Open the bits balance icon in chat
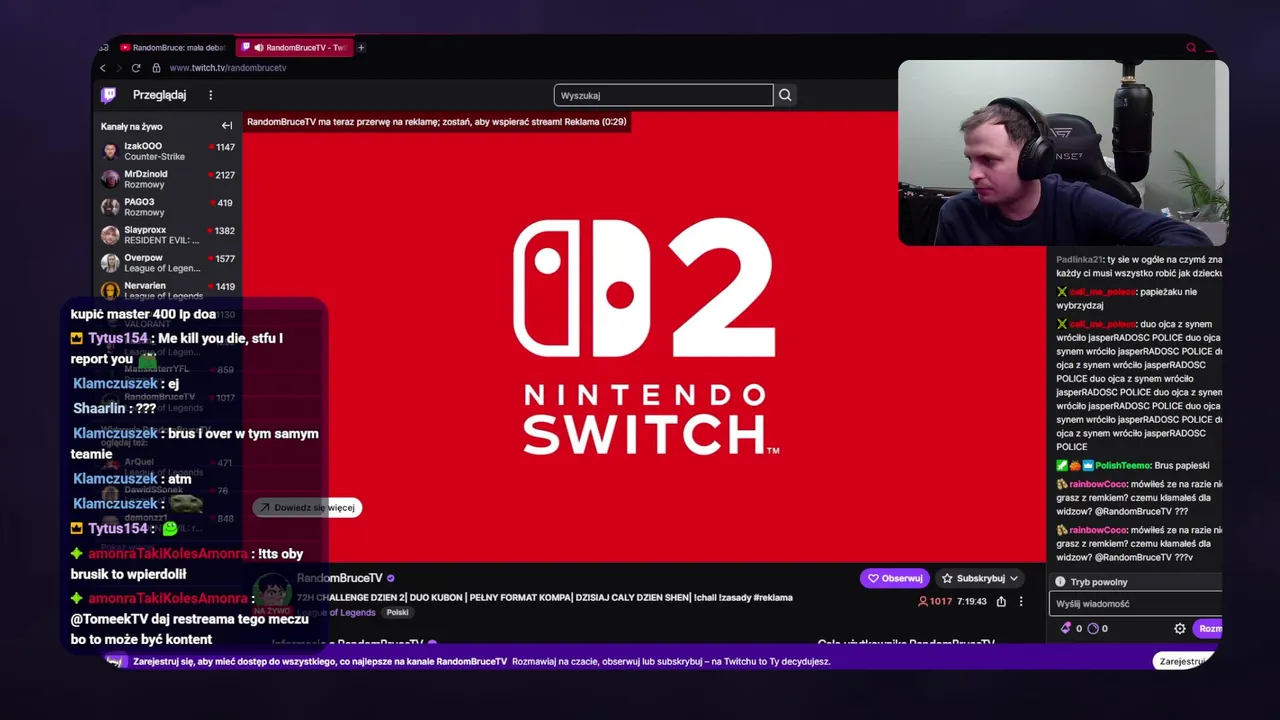Viewport: 1280px width, 720px height. coord(1066,628)
